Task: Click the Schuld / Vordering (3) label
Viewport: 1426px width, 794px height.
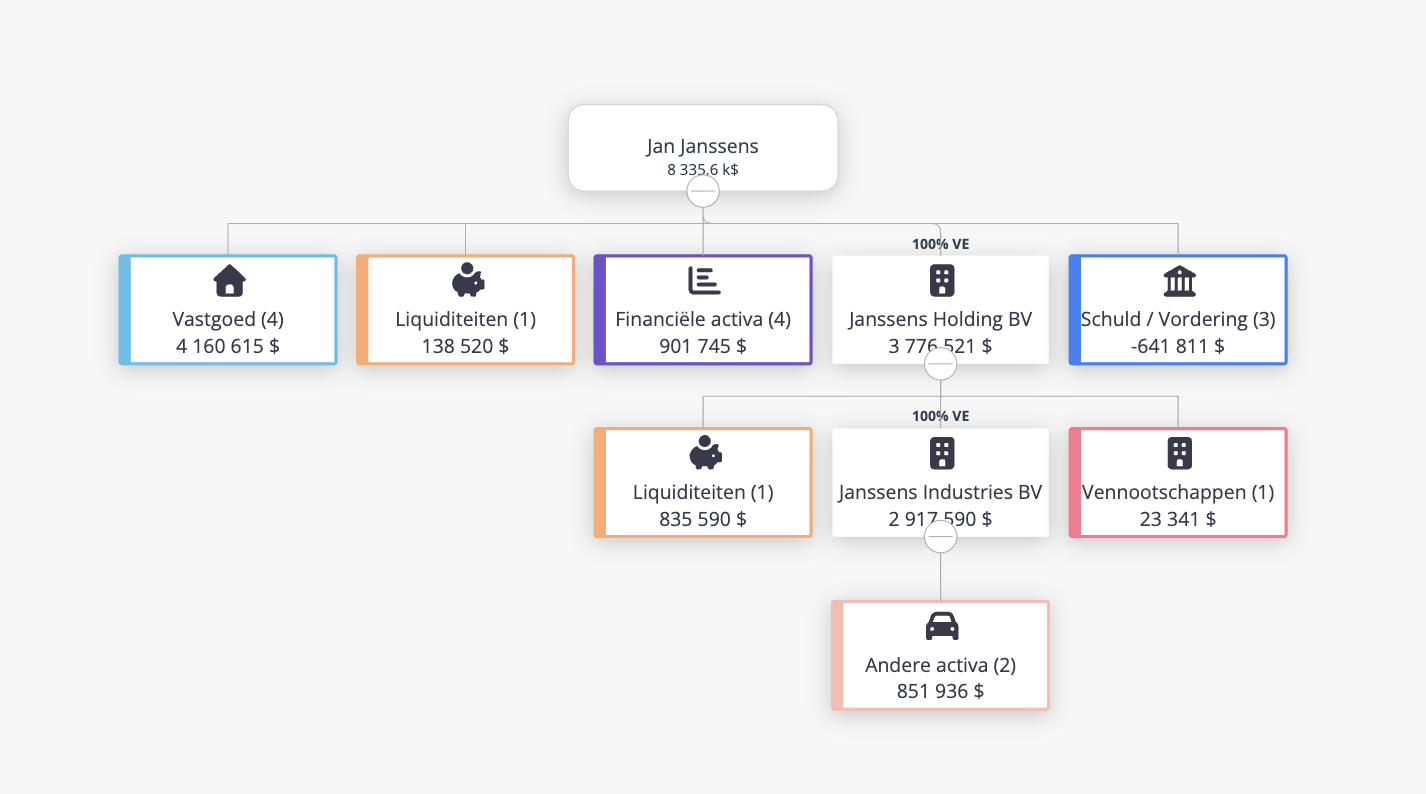Action: point(1176,320)
